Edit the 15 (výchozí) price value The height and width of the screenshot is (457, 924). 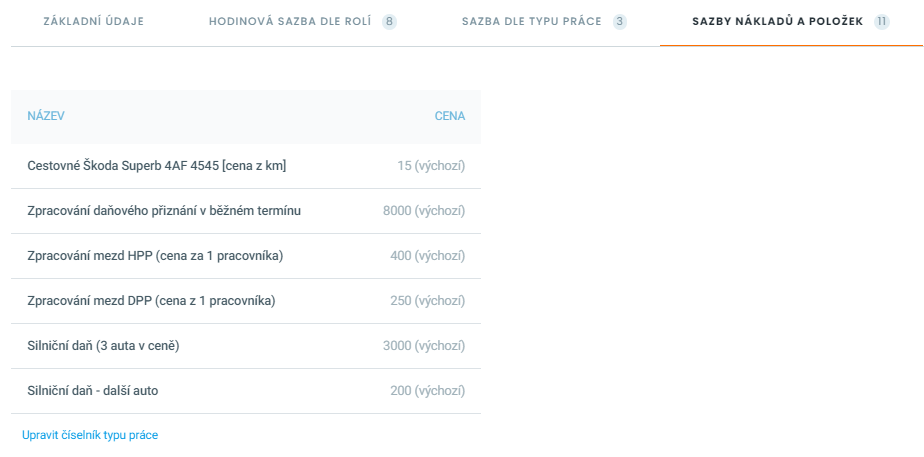coord(431,166)
